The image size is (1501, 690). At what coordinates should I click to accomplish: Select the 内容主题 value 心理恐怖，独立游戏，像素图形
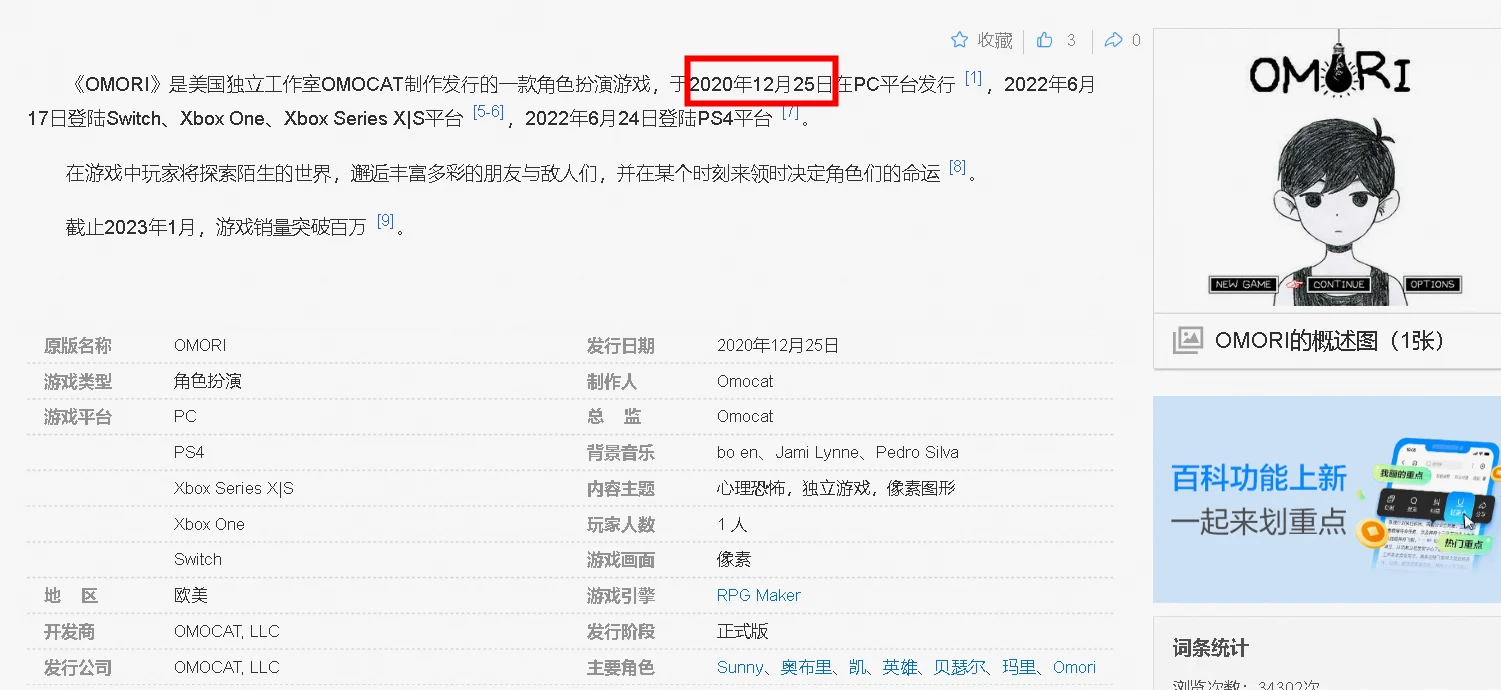click(836, 488)
